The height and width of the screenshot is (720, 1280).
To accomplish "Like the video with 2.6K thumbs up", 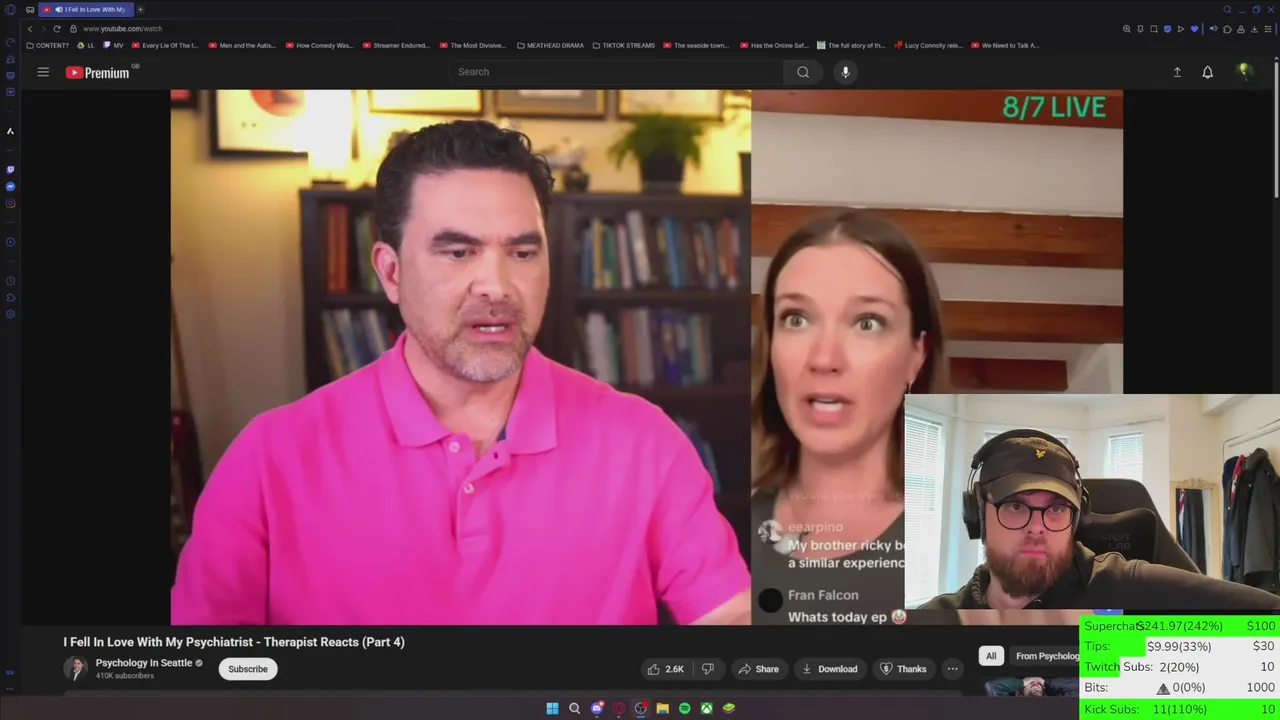I will point(666,669).
